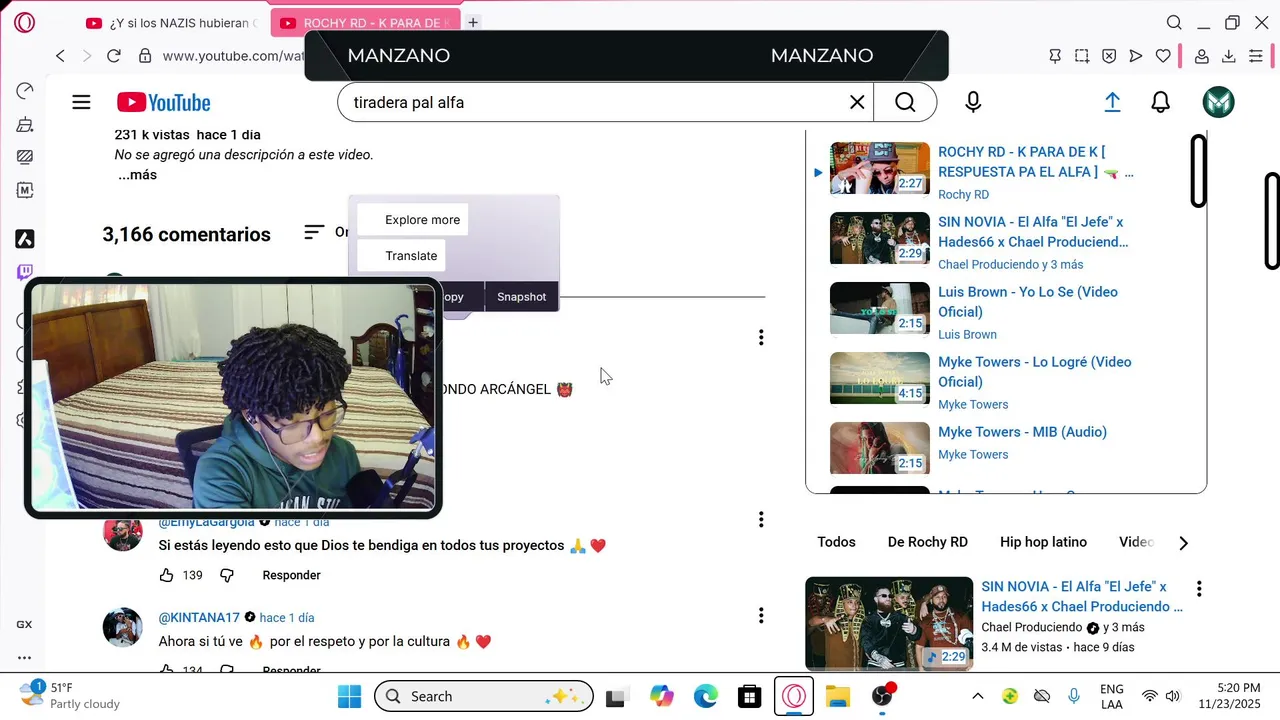The width and height of the screenshot is (1280, 720).
Task: Open SIN NOVIA playlist thumbnail 2:29
Action: pos(880,238)
